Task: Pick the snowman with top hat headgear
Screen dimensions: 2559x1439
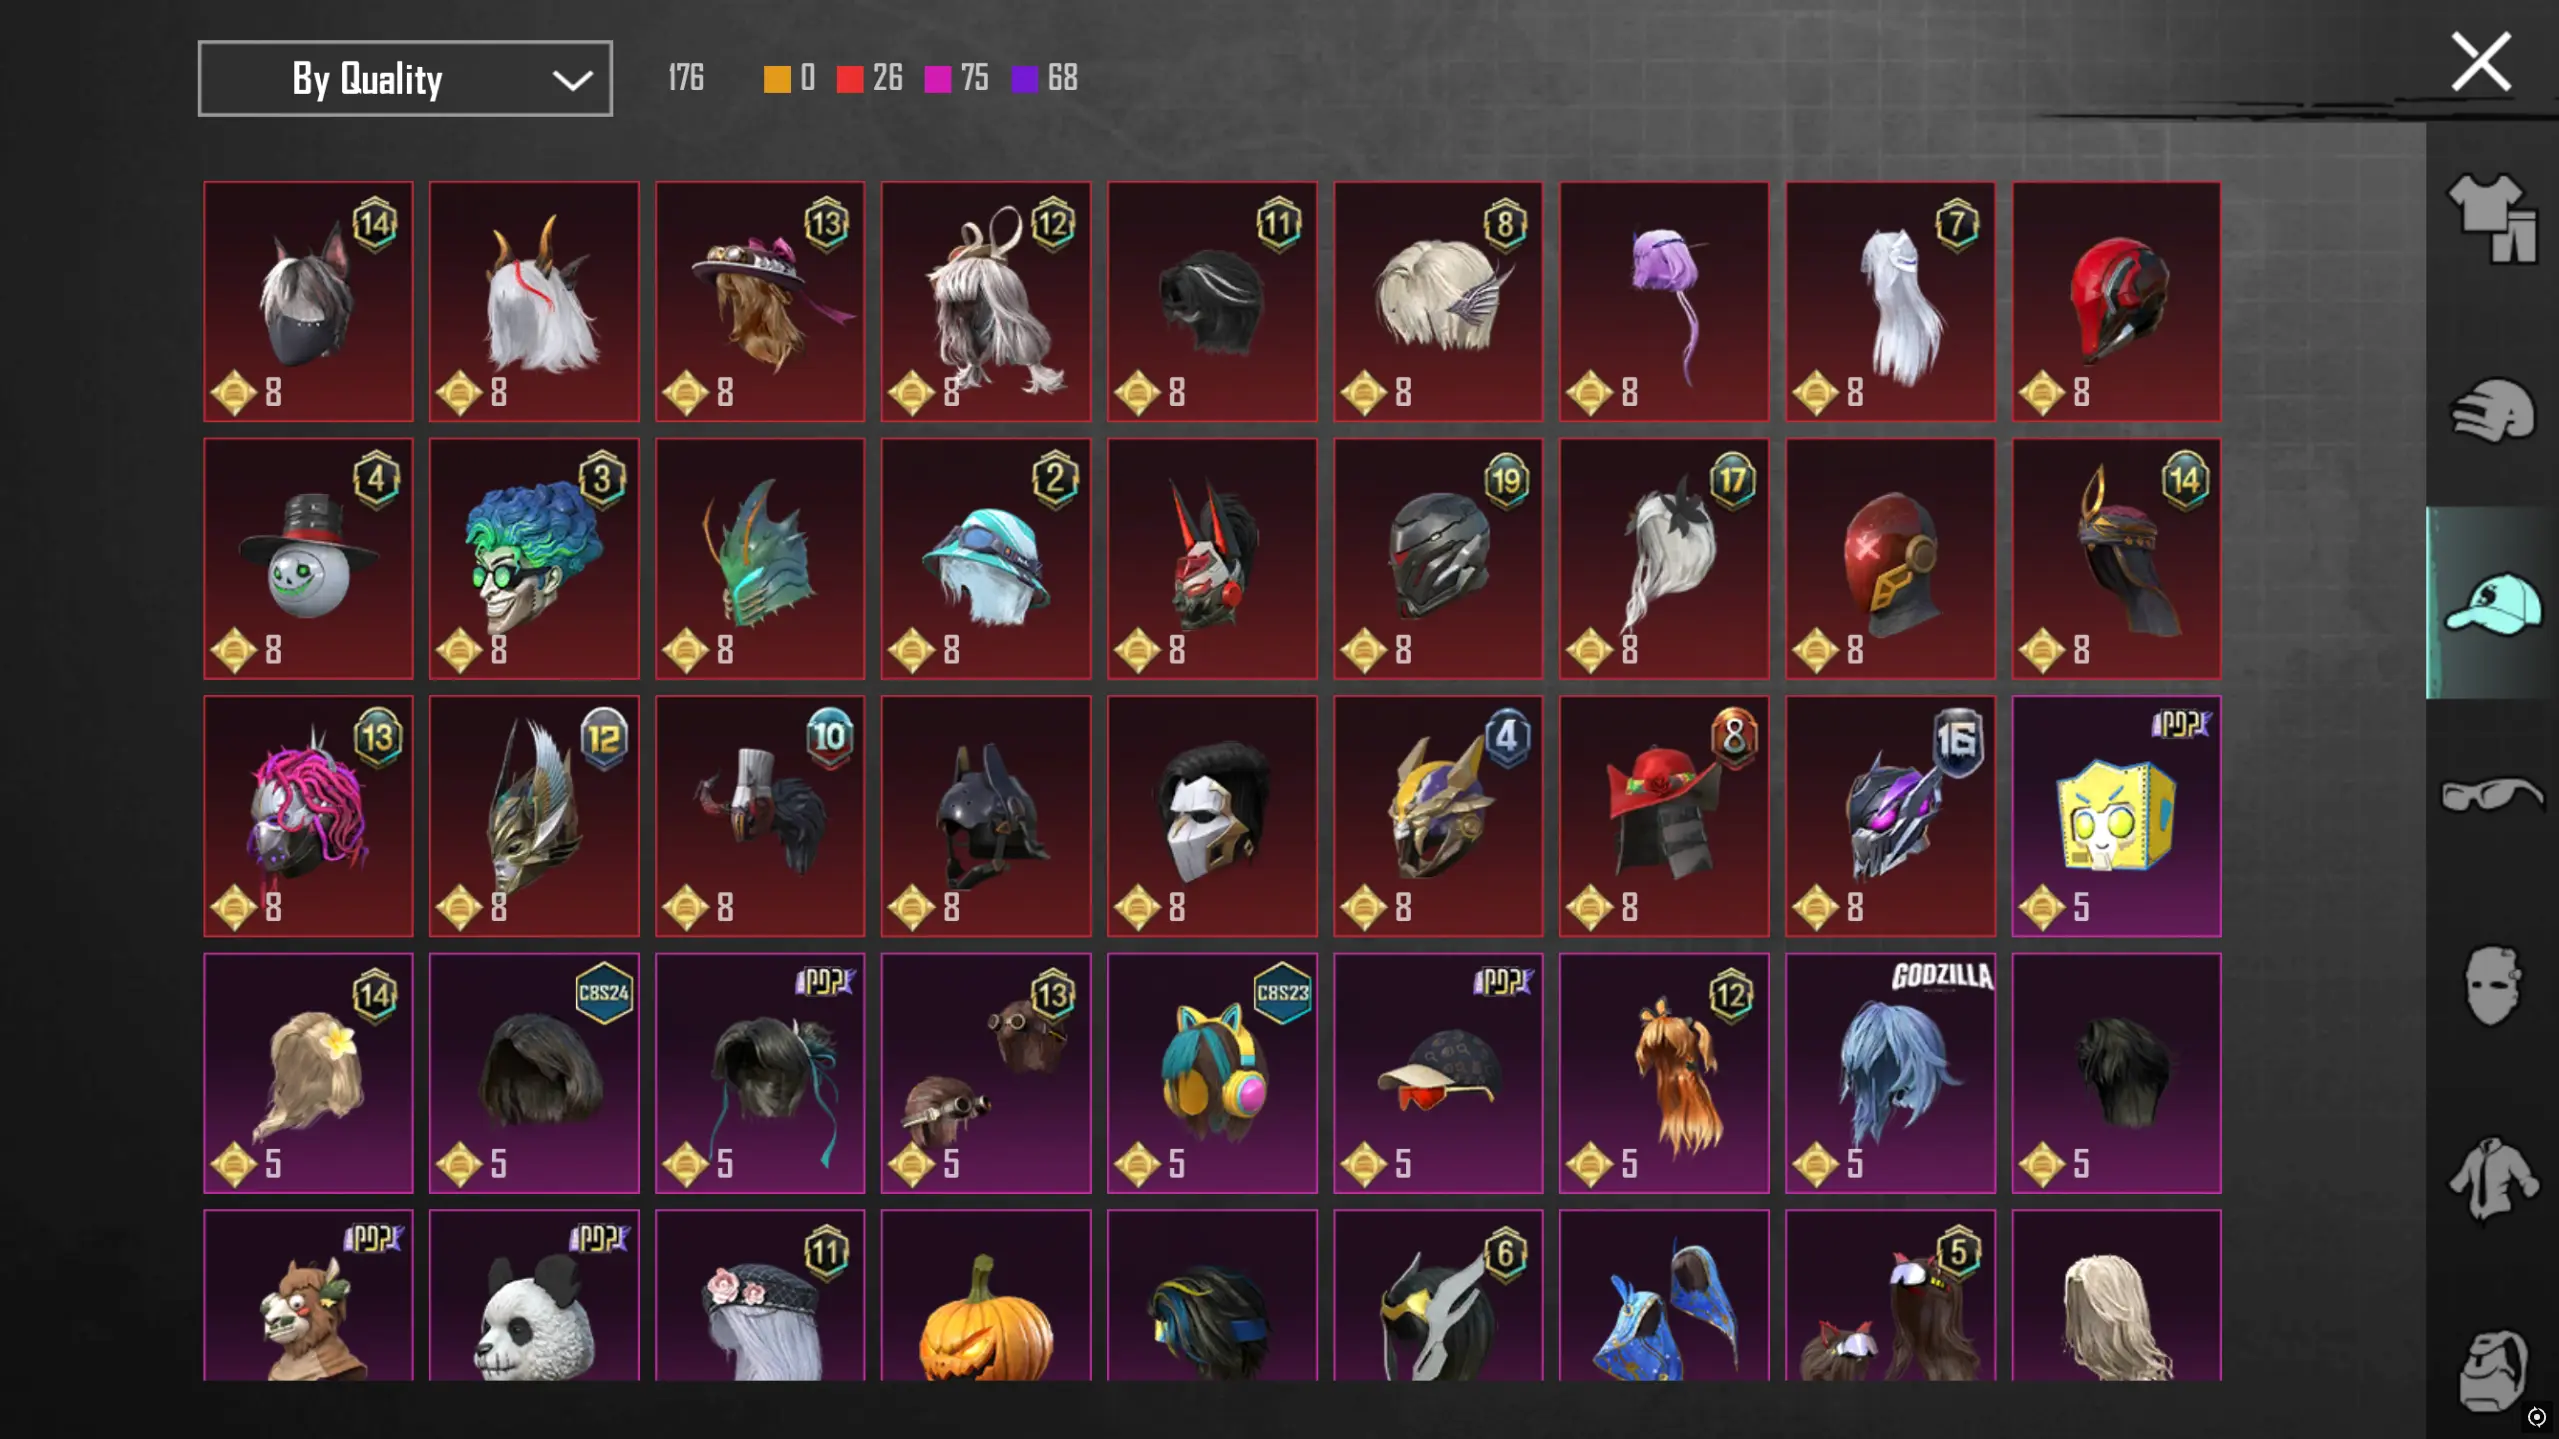Action: (308, 559)
